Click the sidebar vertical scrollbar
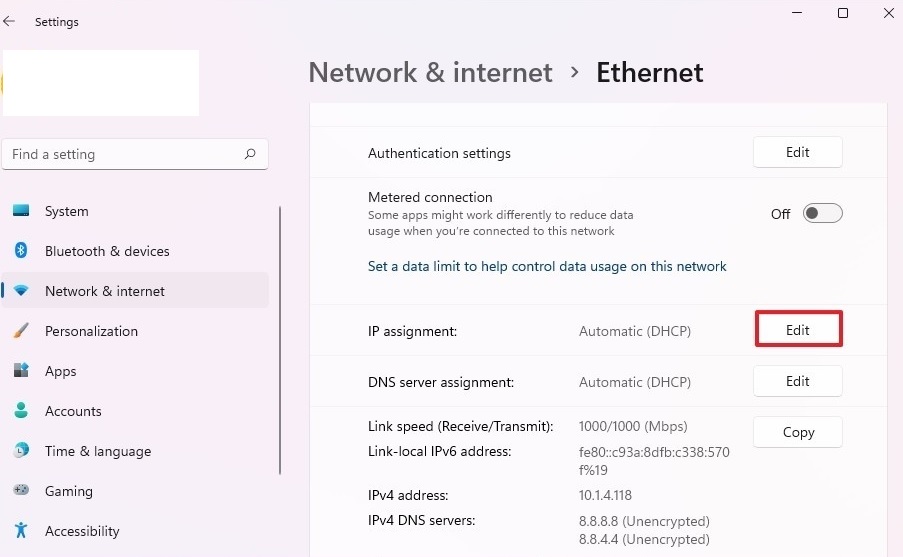 281,340
